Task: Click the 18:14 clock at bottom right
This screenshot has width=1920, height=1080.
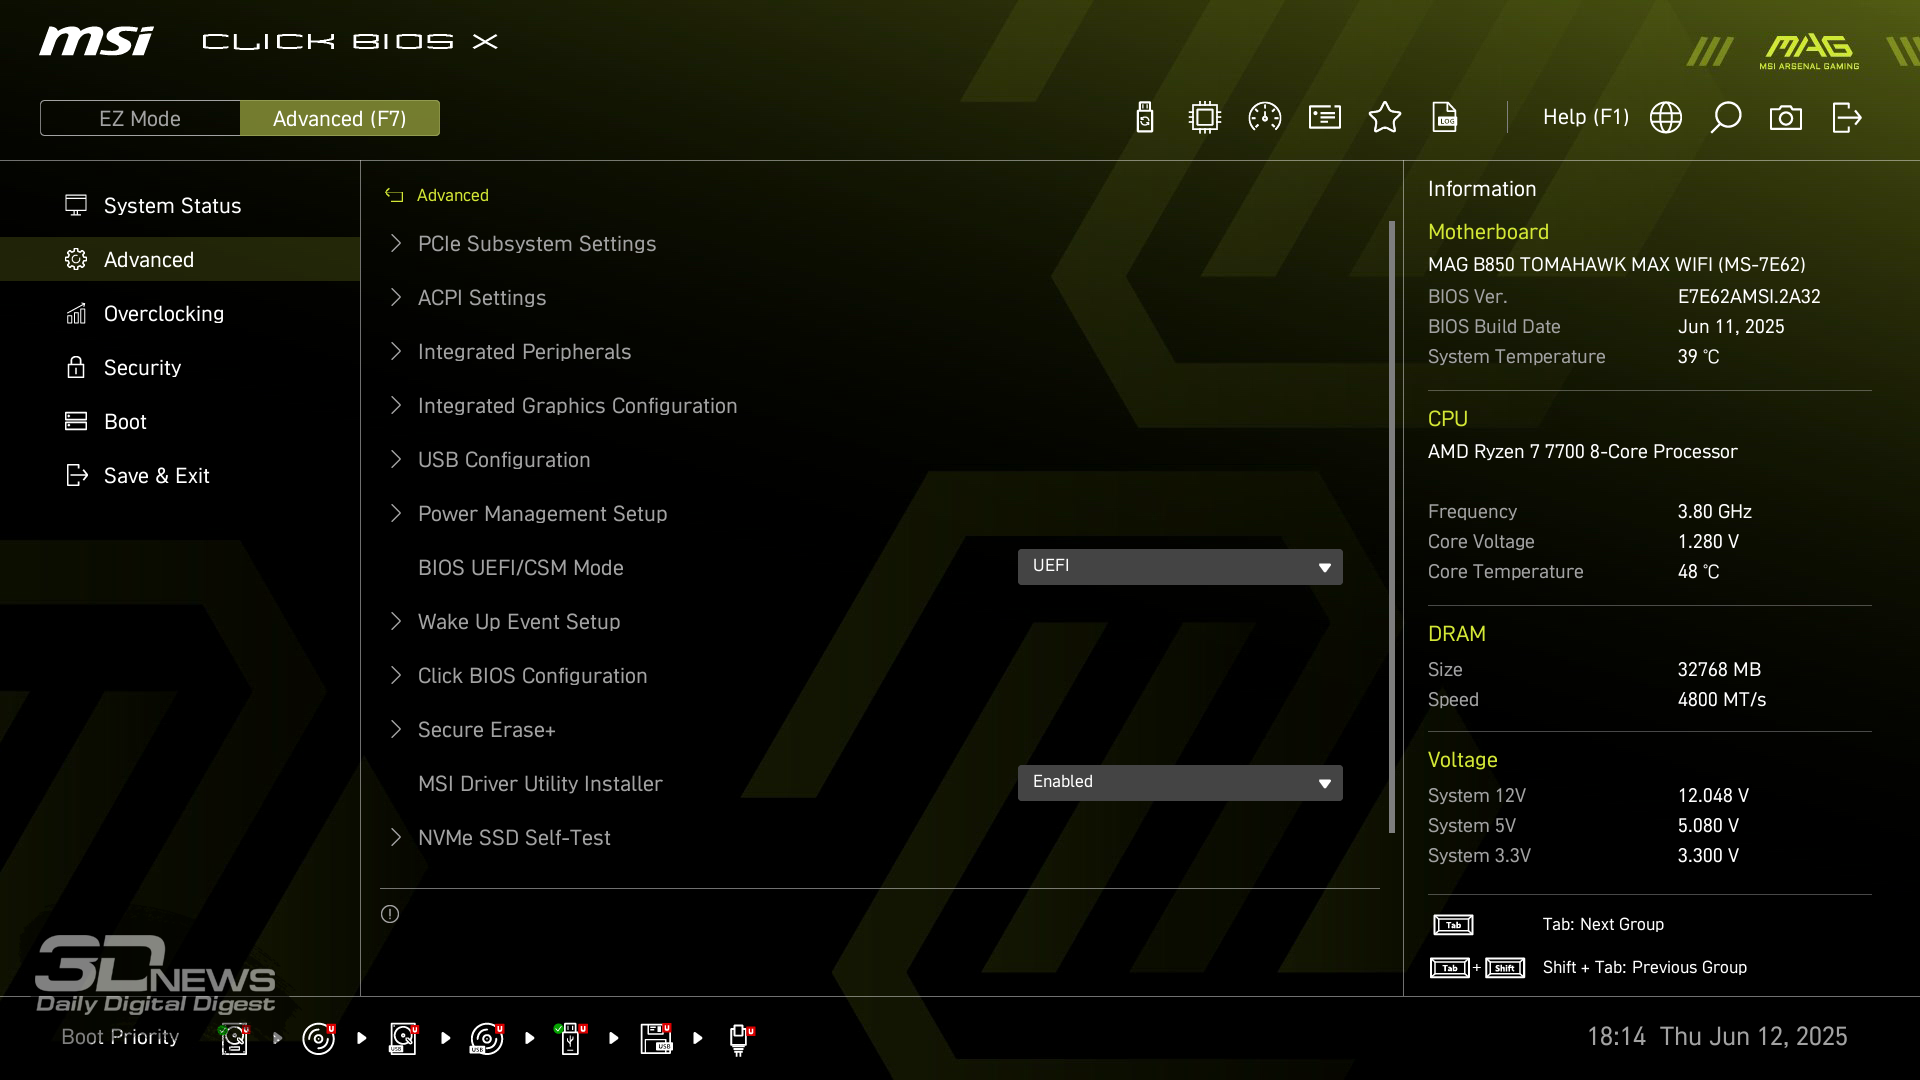Action: tap(1616, 1036)
